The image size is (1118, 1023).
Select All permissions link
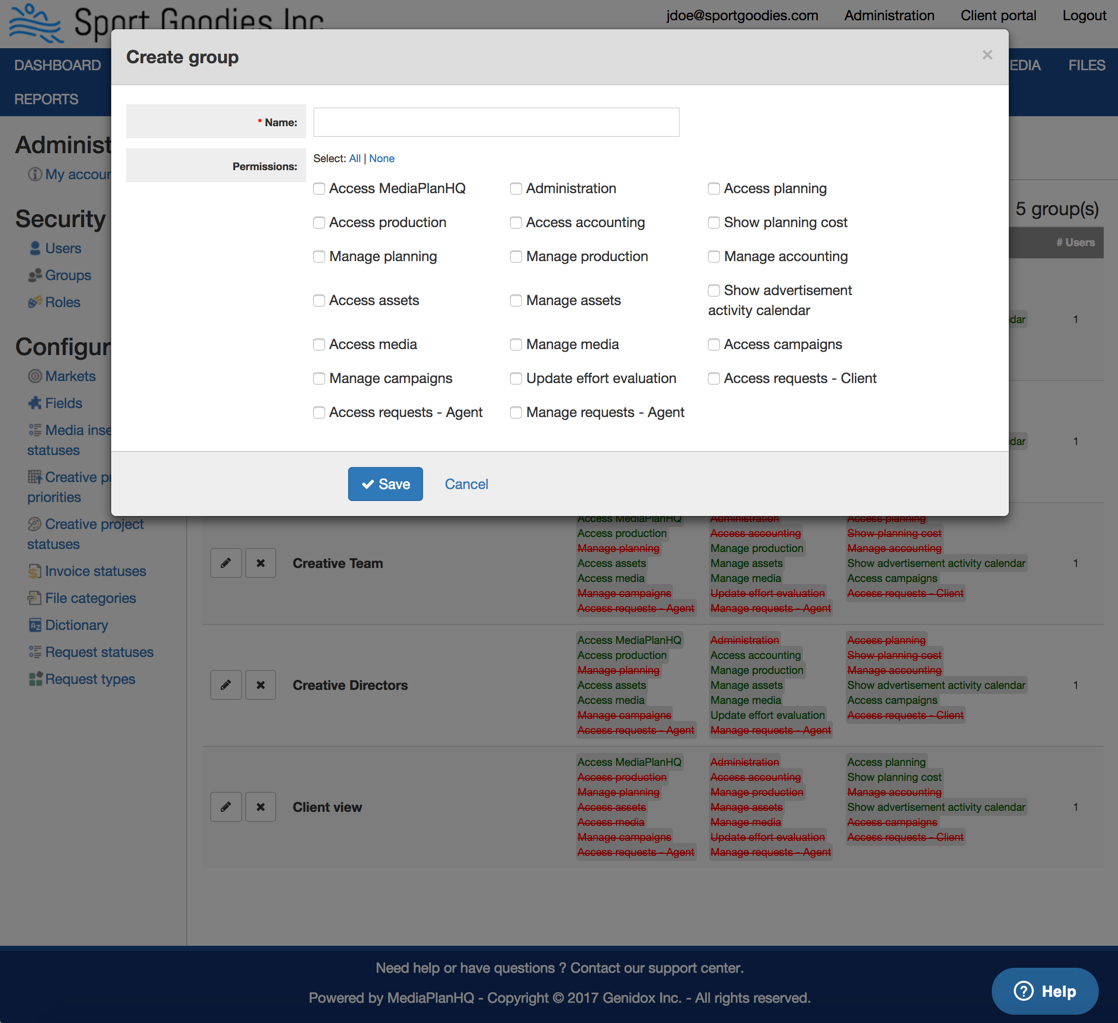(x=354, y=158)
